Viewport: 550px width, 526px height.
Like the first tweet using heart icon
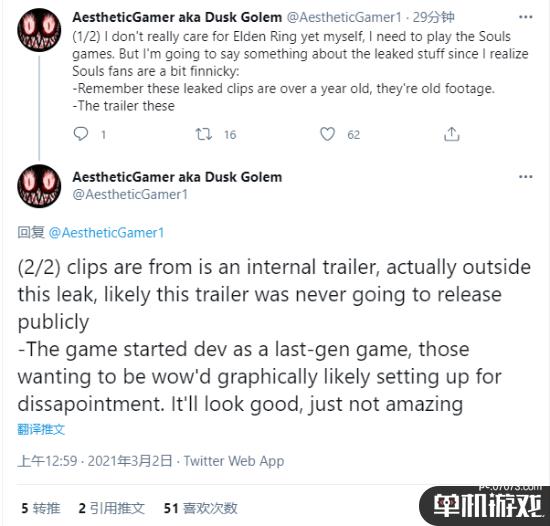click(327, 134)
